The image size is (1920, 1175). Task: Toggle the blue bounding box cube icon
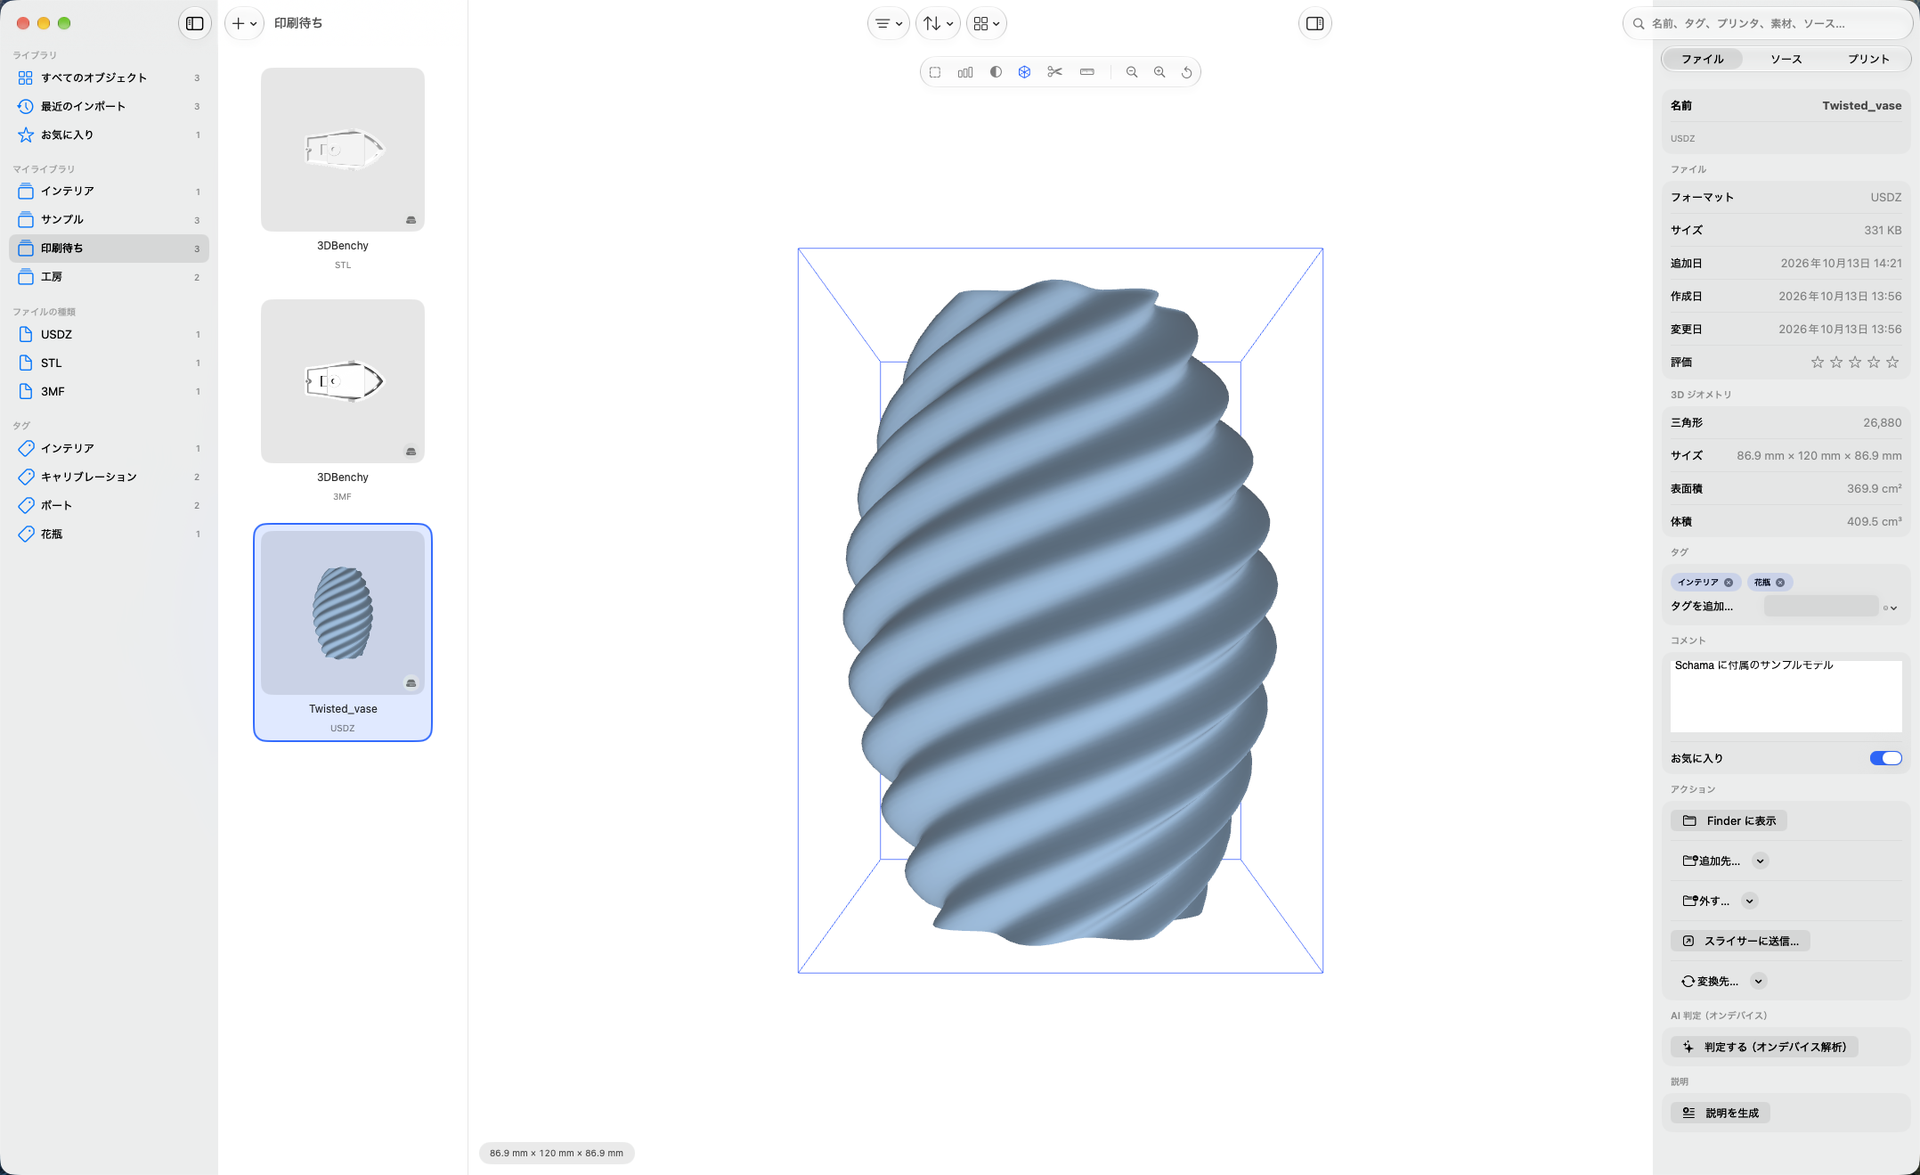click(x=1024, y=72)
